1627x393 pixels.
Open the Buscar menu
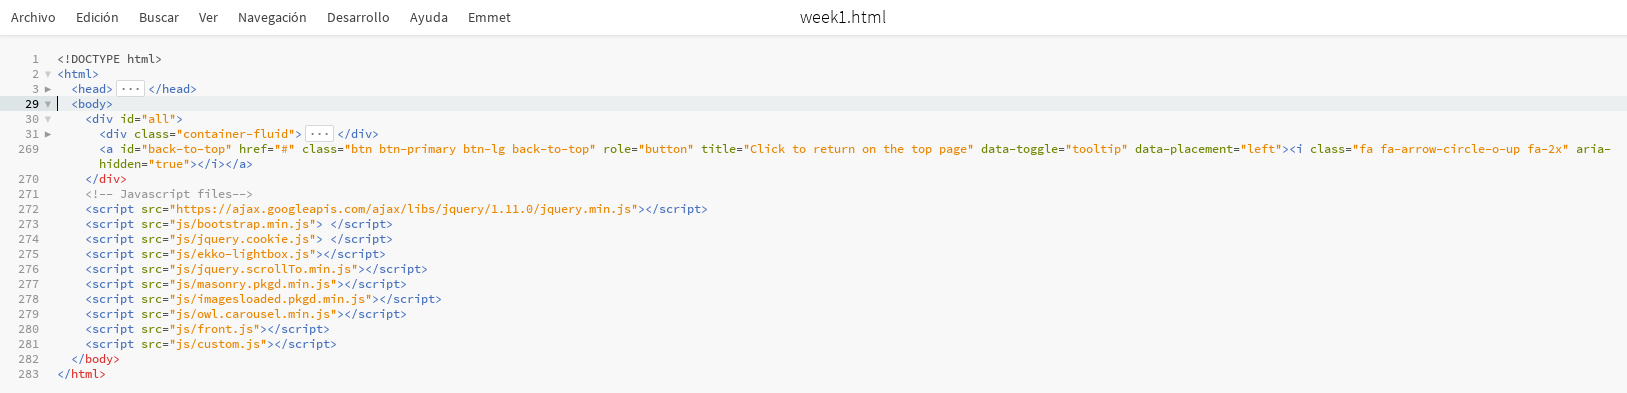pyautogui.click(x=159, y=17)
